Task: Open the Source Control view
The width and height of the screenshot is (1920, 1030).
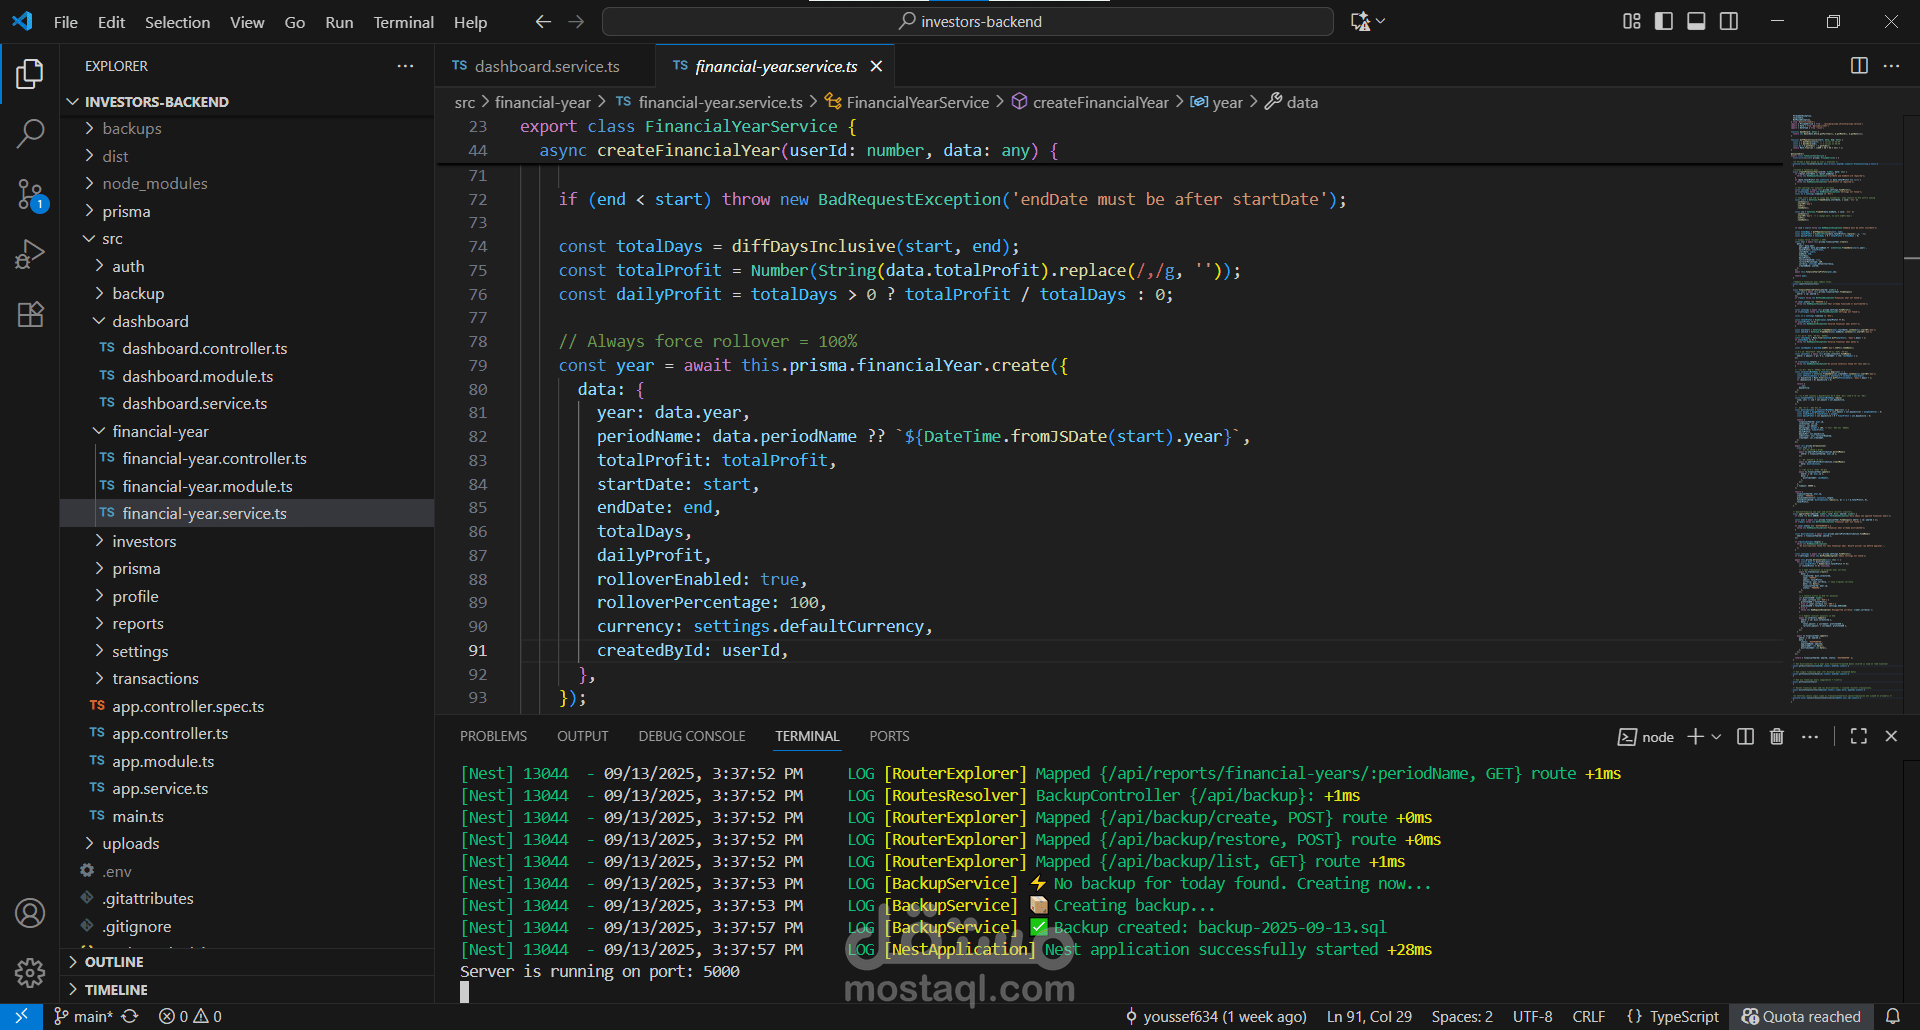Action: click(30, 194)
